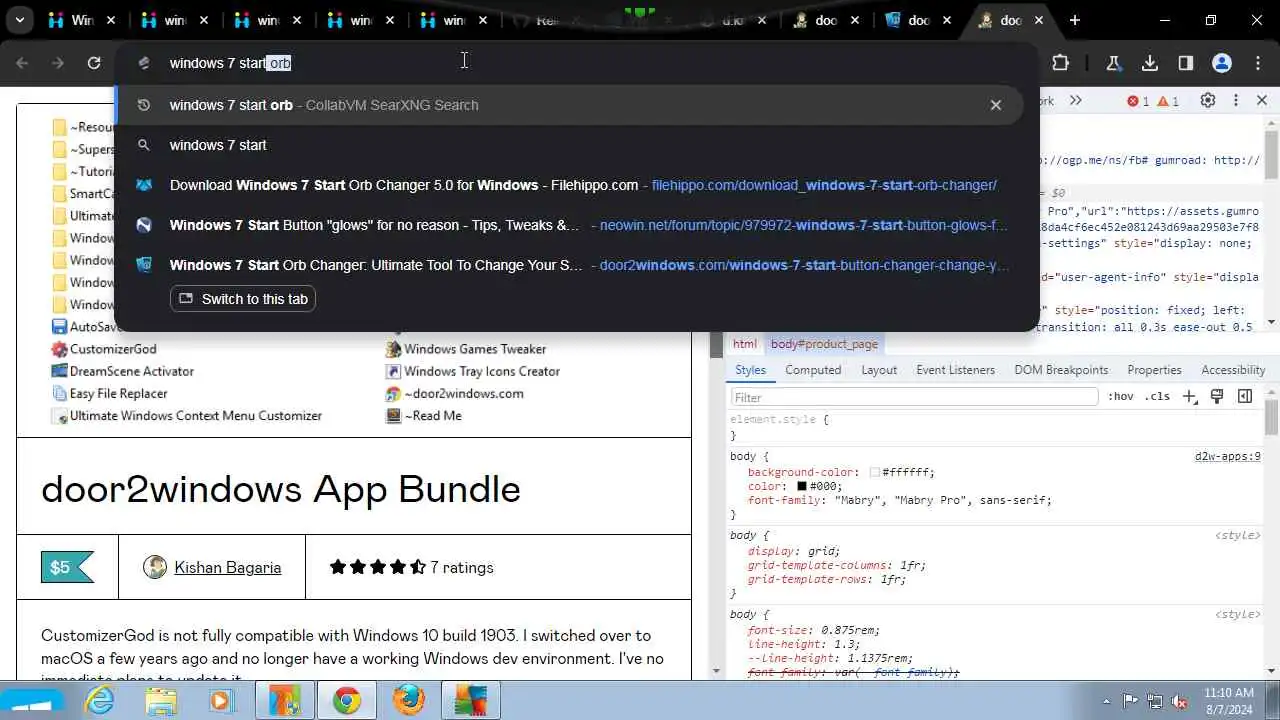Open the DevTools errors count indicator
Viewport: 1280px width, 720px height.
(x=1138, y=101)
